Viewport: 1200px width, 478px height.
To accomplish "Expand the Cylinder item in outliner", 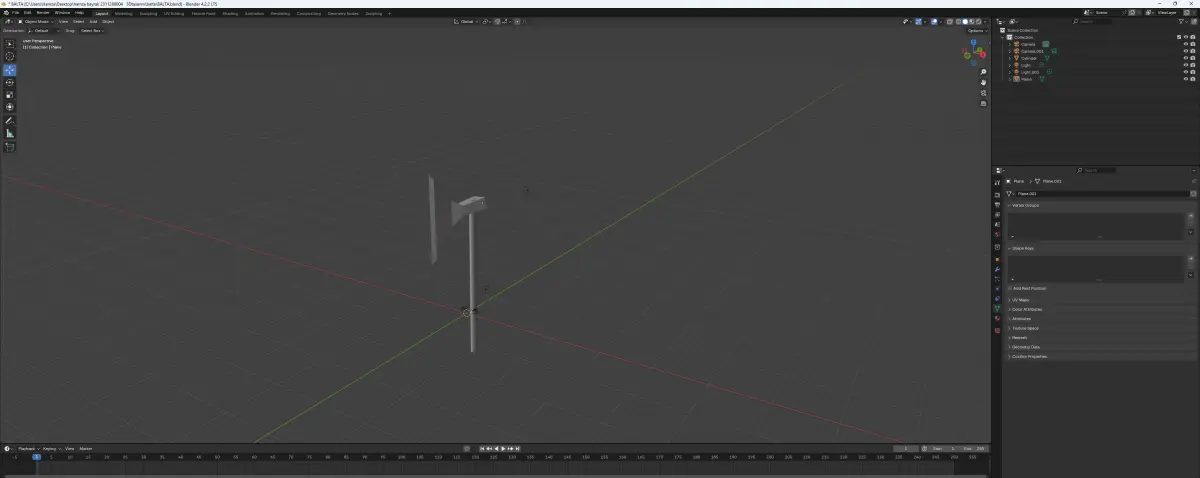I will click(1010, 58).
